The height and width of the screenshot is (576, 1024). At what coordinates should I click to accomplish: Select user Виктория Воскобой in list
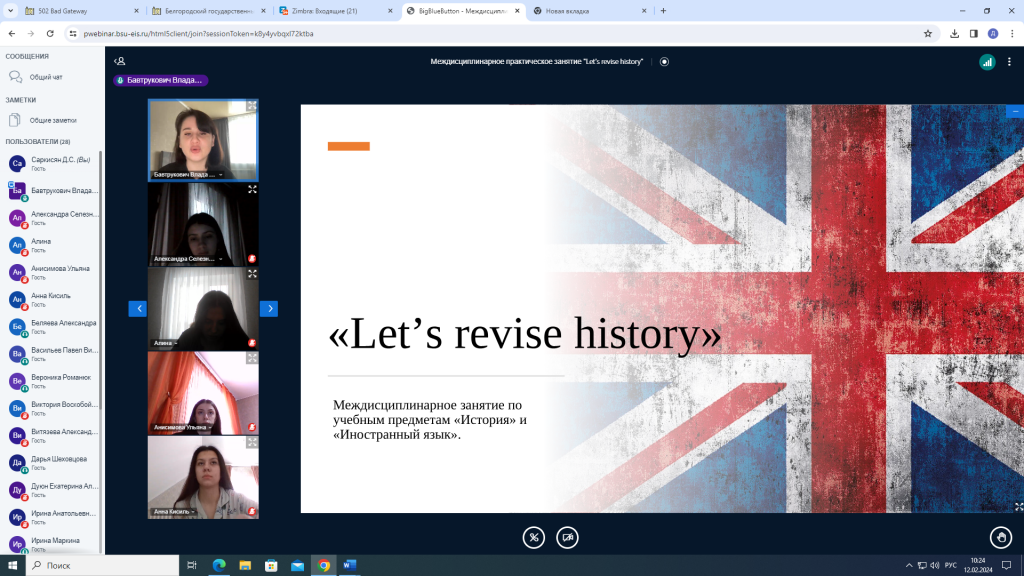click(x=51, y=408)
